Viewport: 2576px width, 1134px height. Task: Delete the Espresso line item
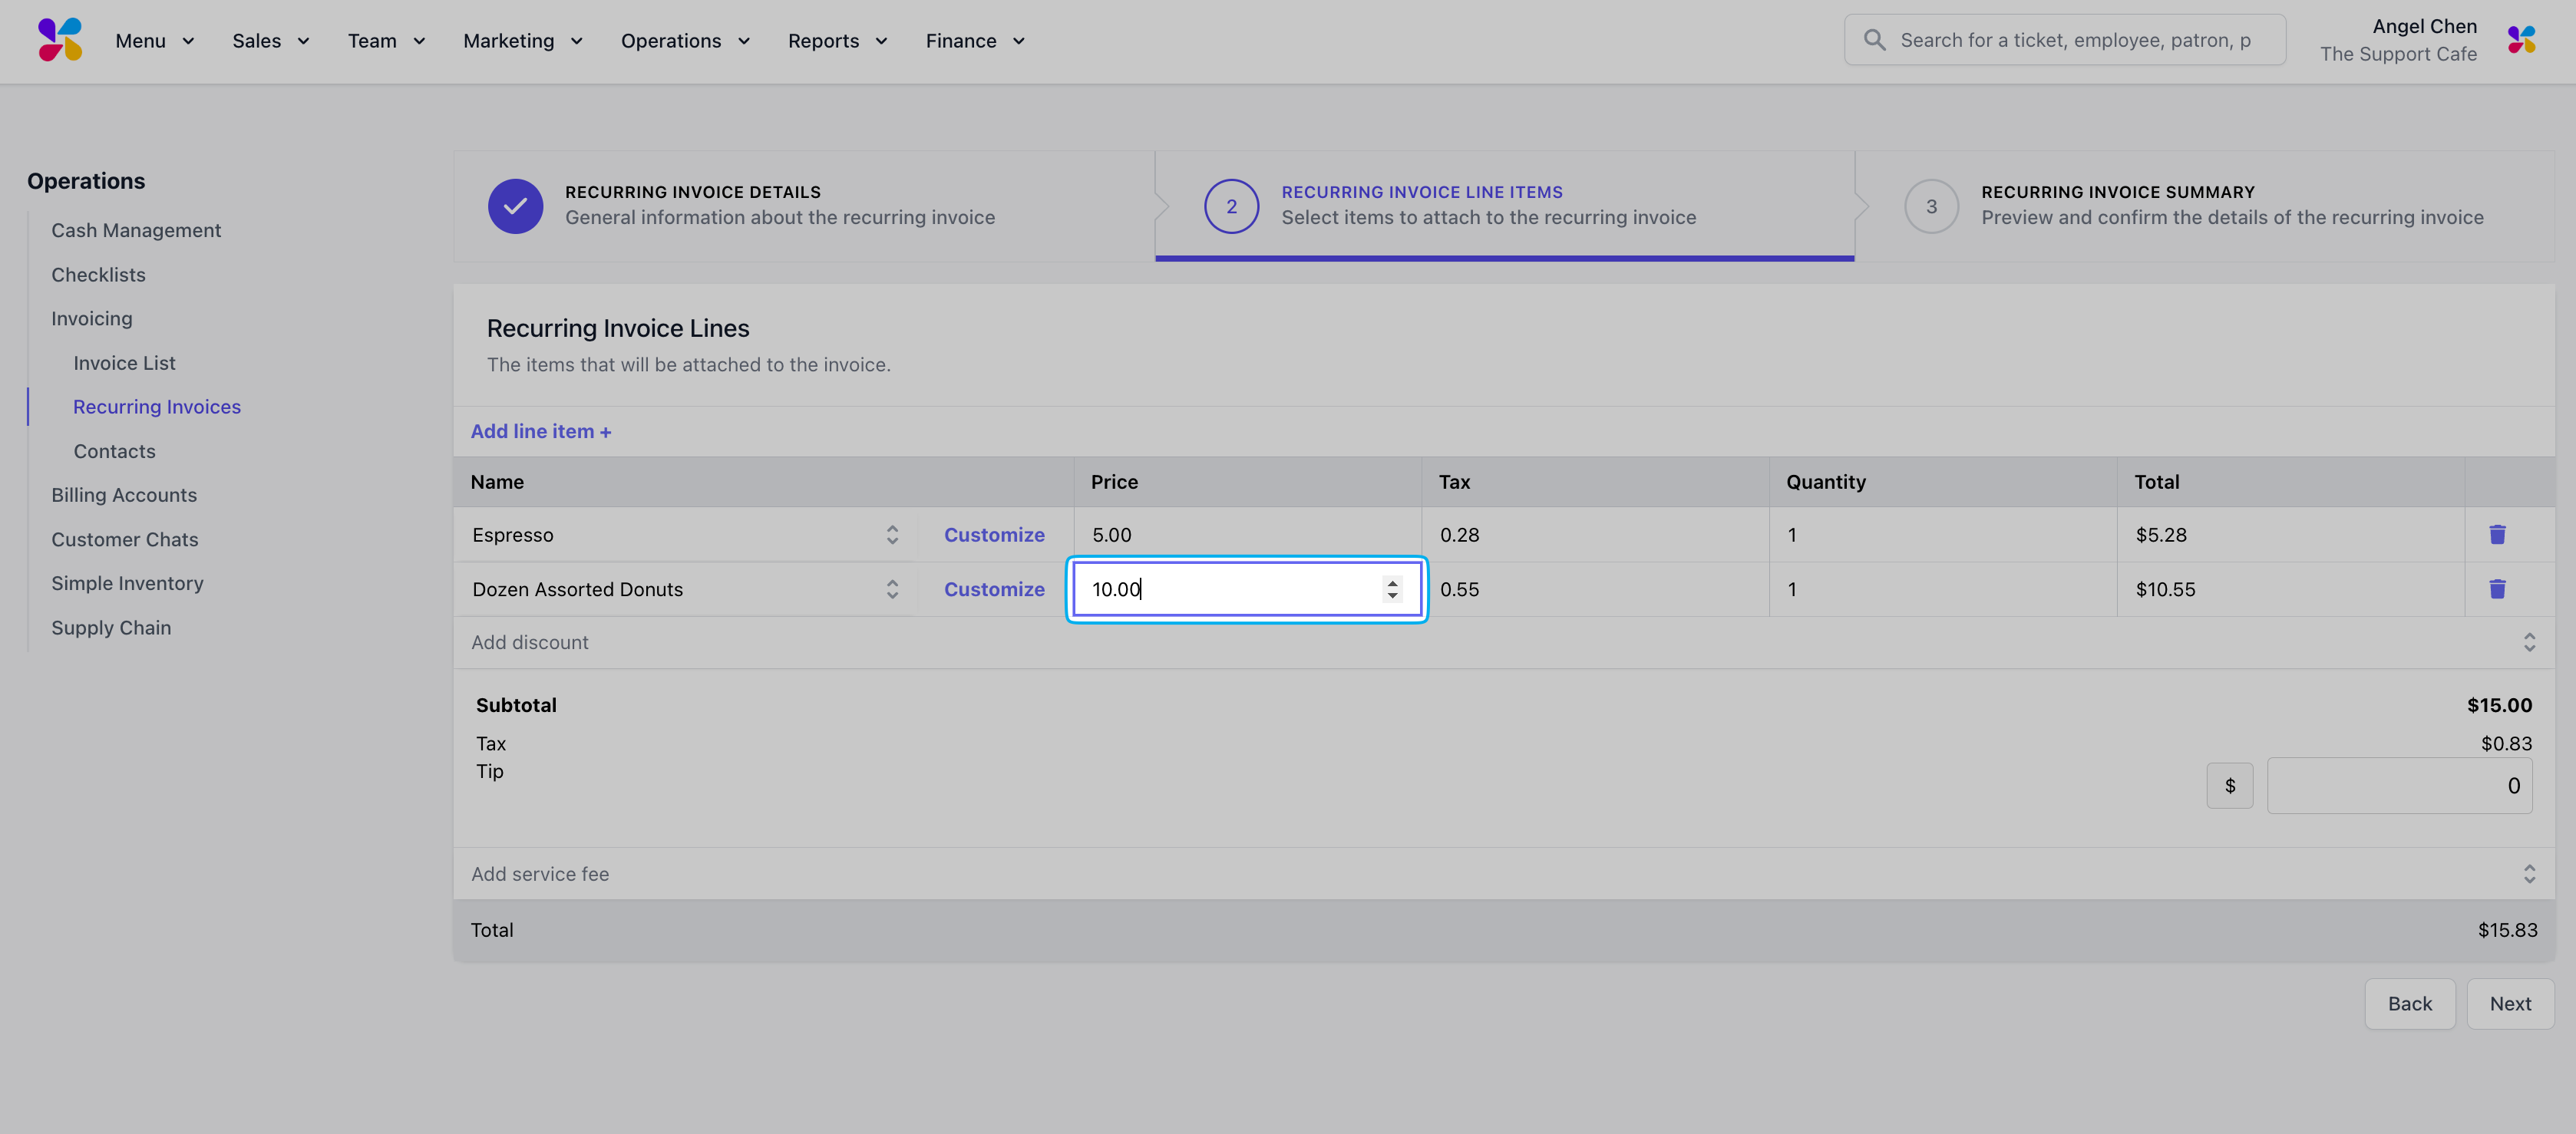(2496, 534)
